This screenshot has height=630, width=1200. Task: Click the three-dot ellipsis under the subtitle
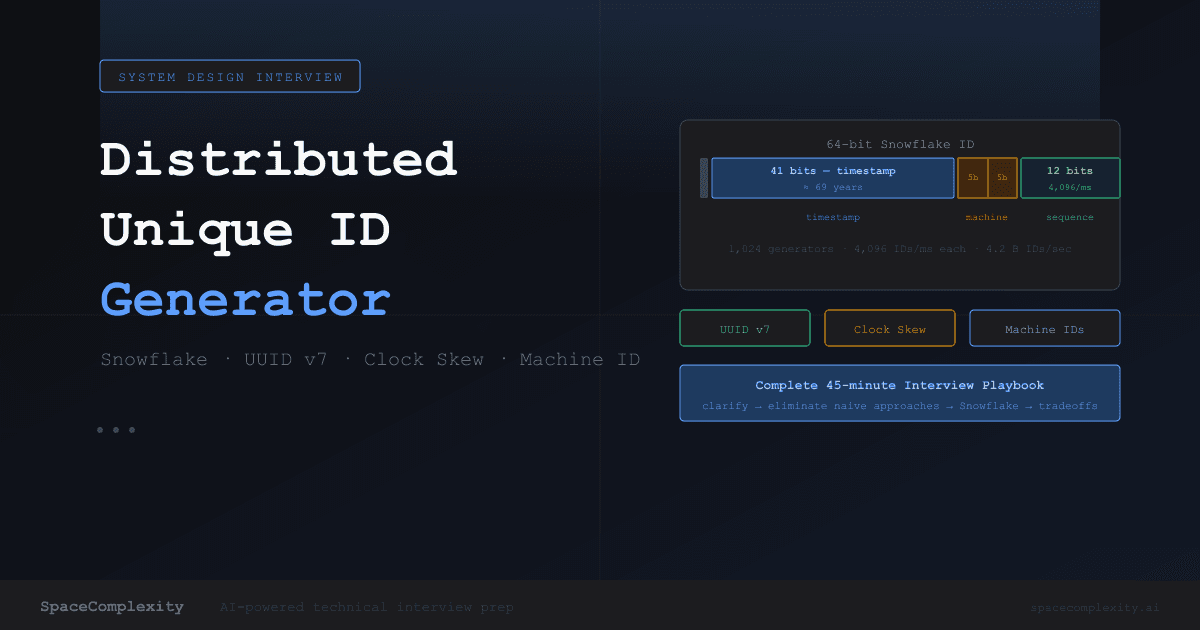[116, 430]
